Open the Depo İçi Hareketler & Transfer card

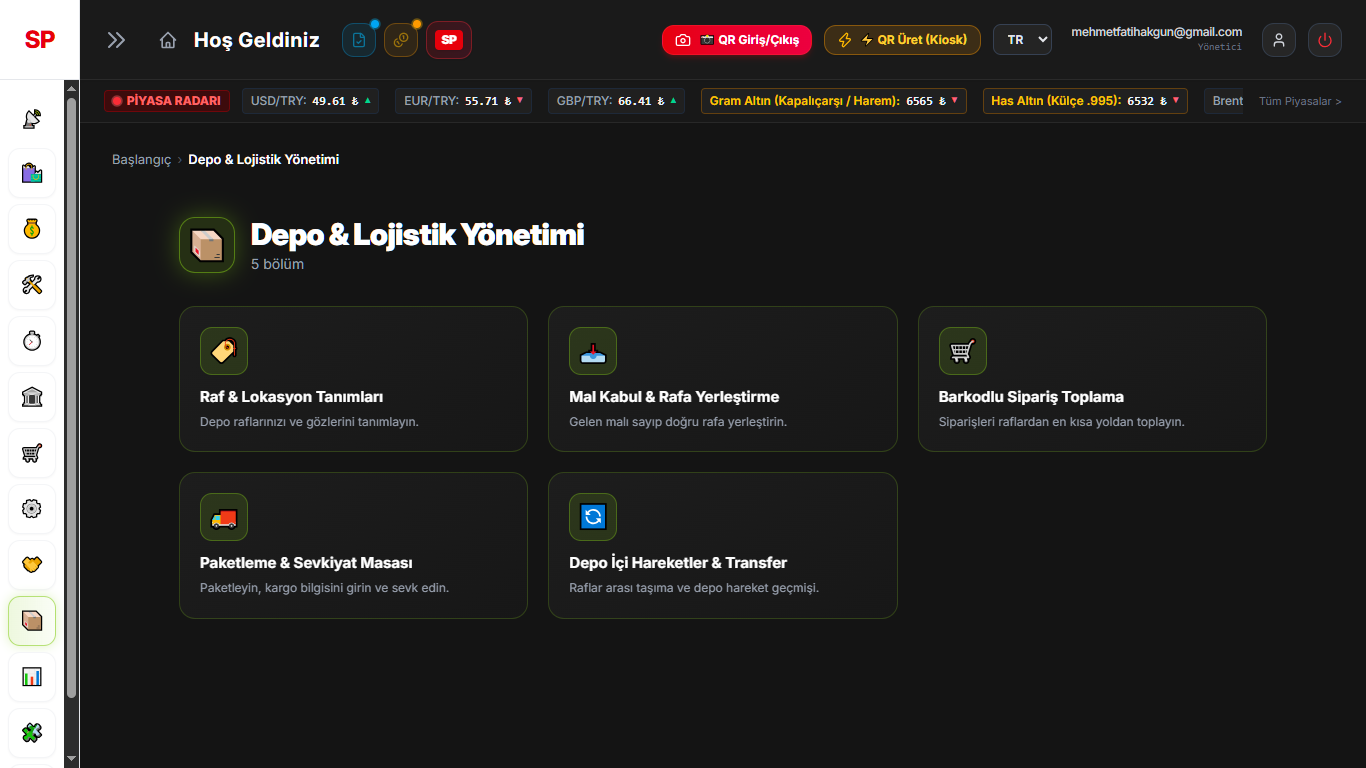[723, 545]
